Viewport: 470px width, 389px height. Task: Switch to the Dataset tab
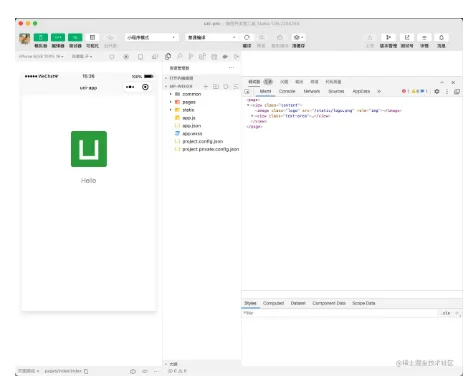point(298,303)
